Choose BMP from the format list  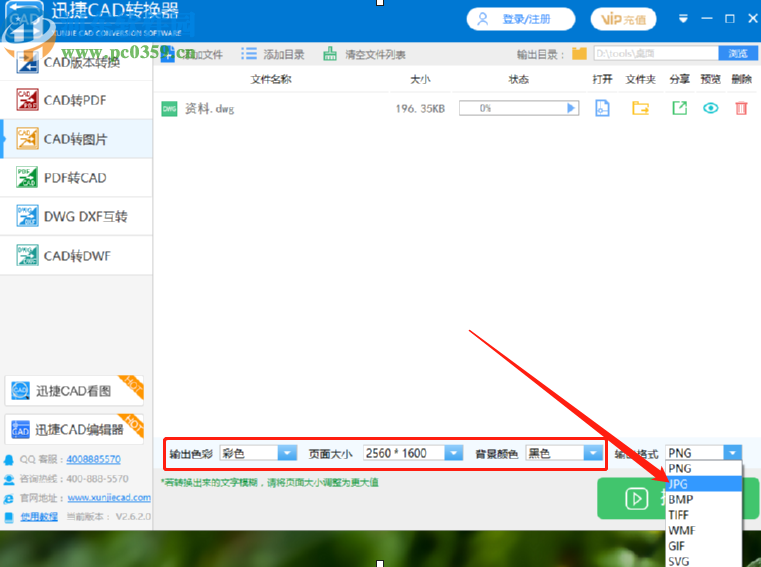[704, 499]
